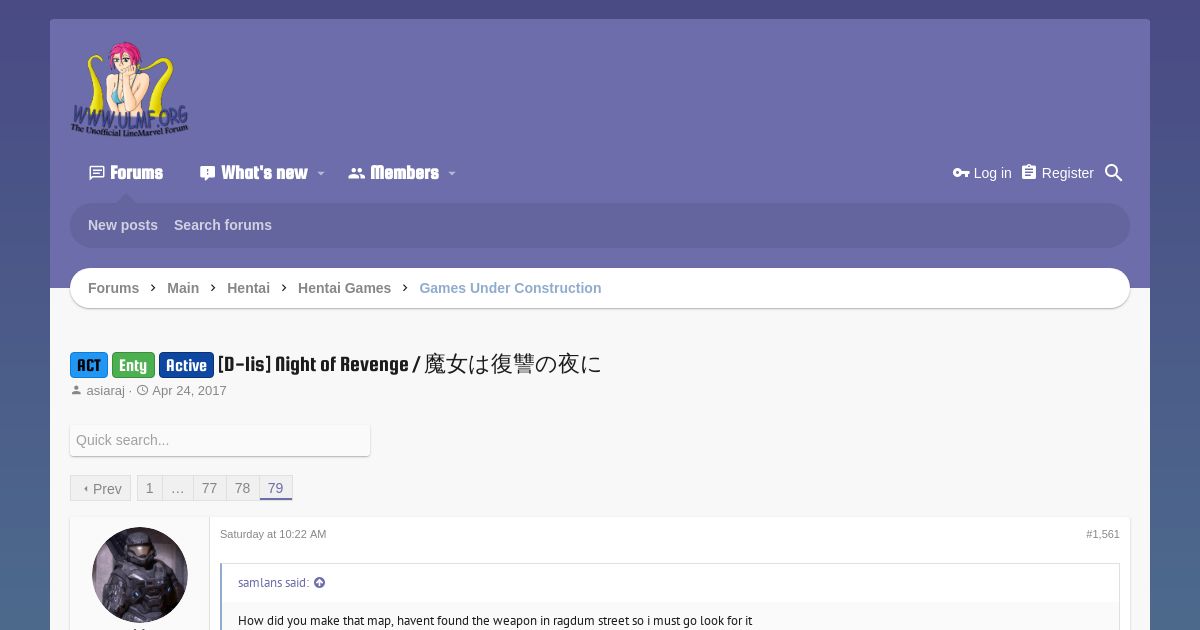1200x630 pixels.
Task: Select Log in link
Action: coord(982,173)
